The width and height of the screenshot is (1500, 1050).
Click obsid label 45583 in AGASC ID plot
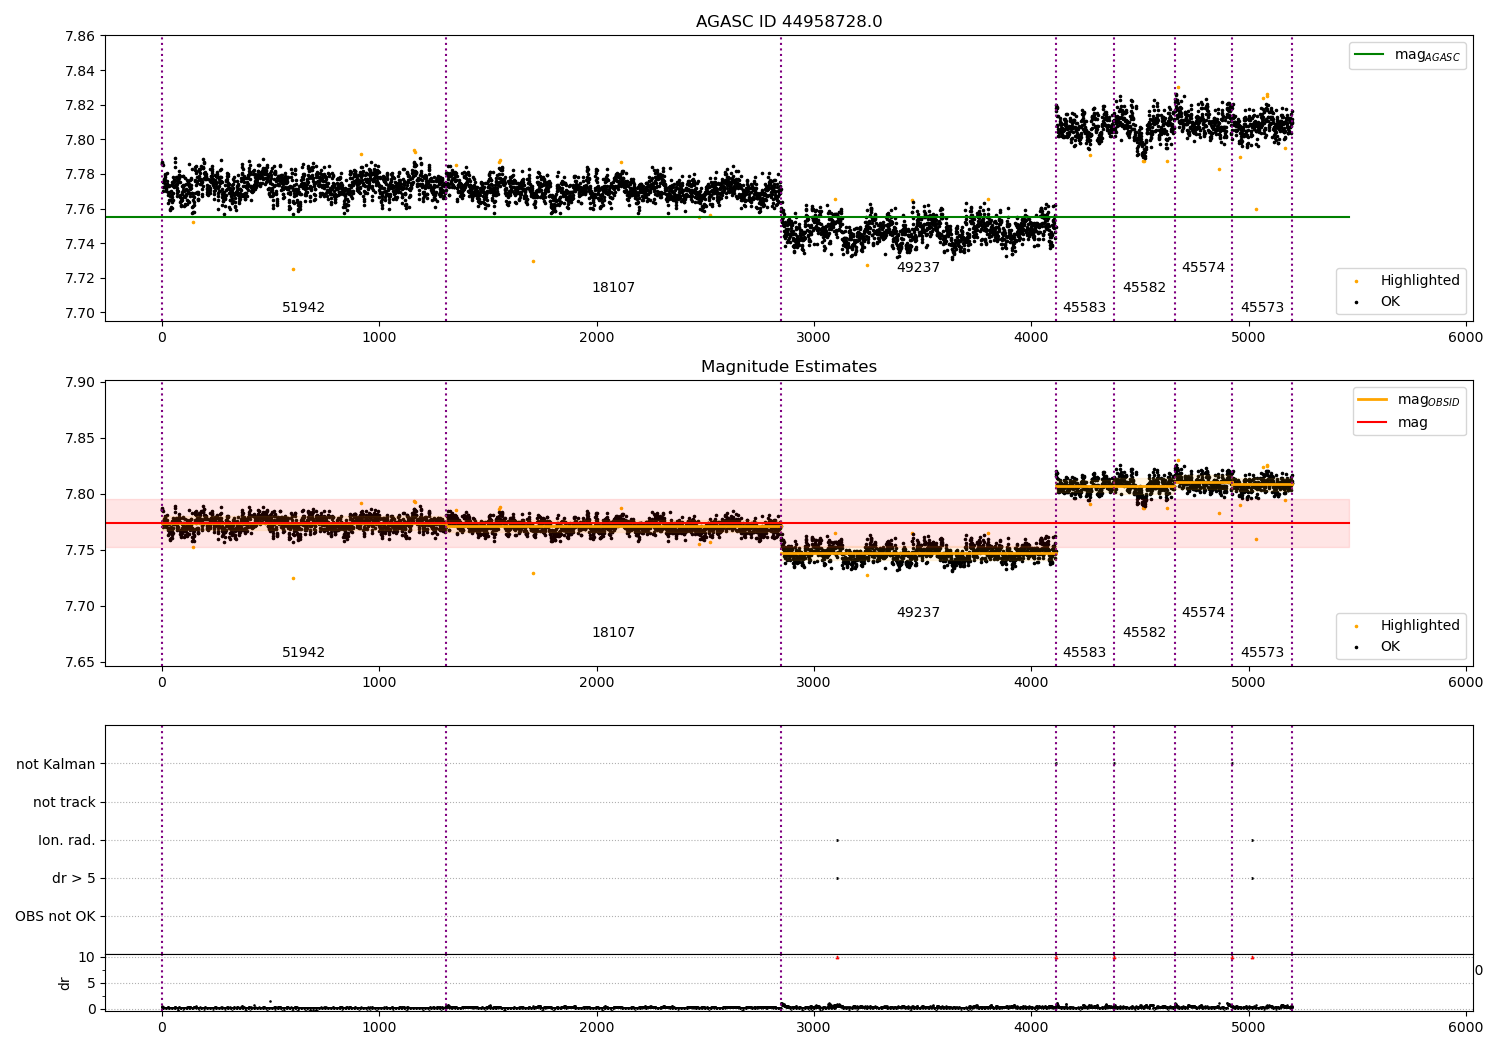click(1084, 308)
